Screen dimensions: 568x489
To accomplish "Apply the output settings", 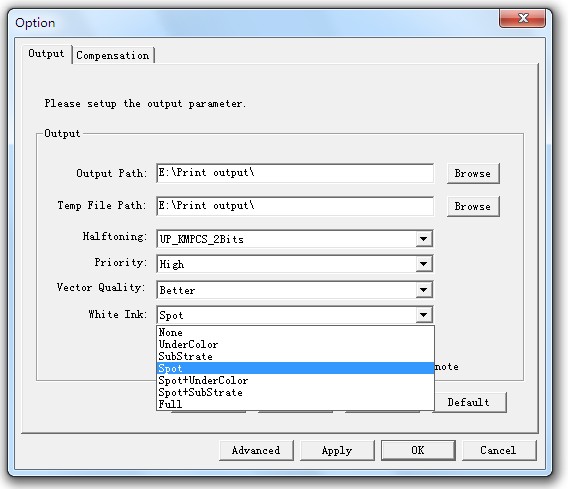I will pyautogui.click(x=337, y=450).
